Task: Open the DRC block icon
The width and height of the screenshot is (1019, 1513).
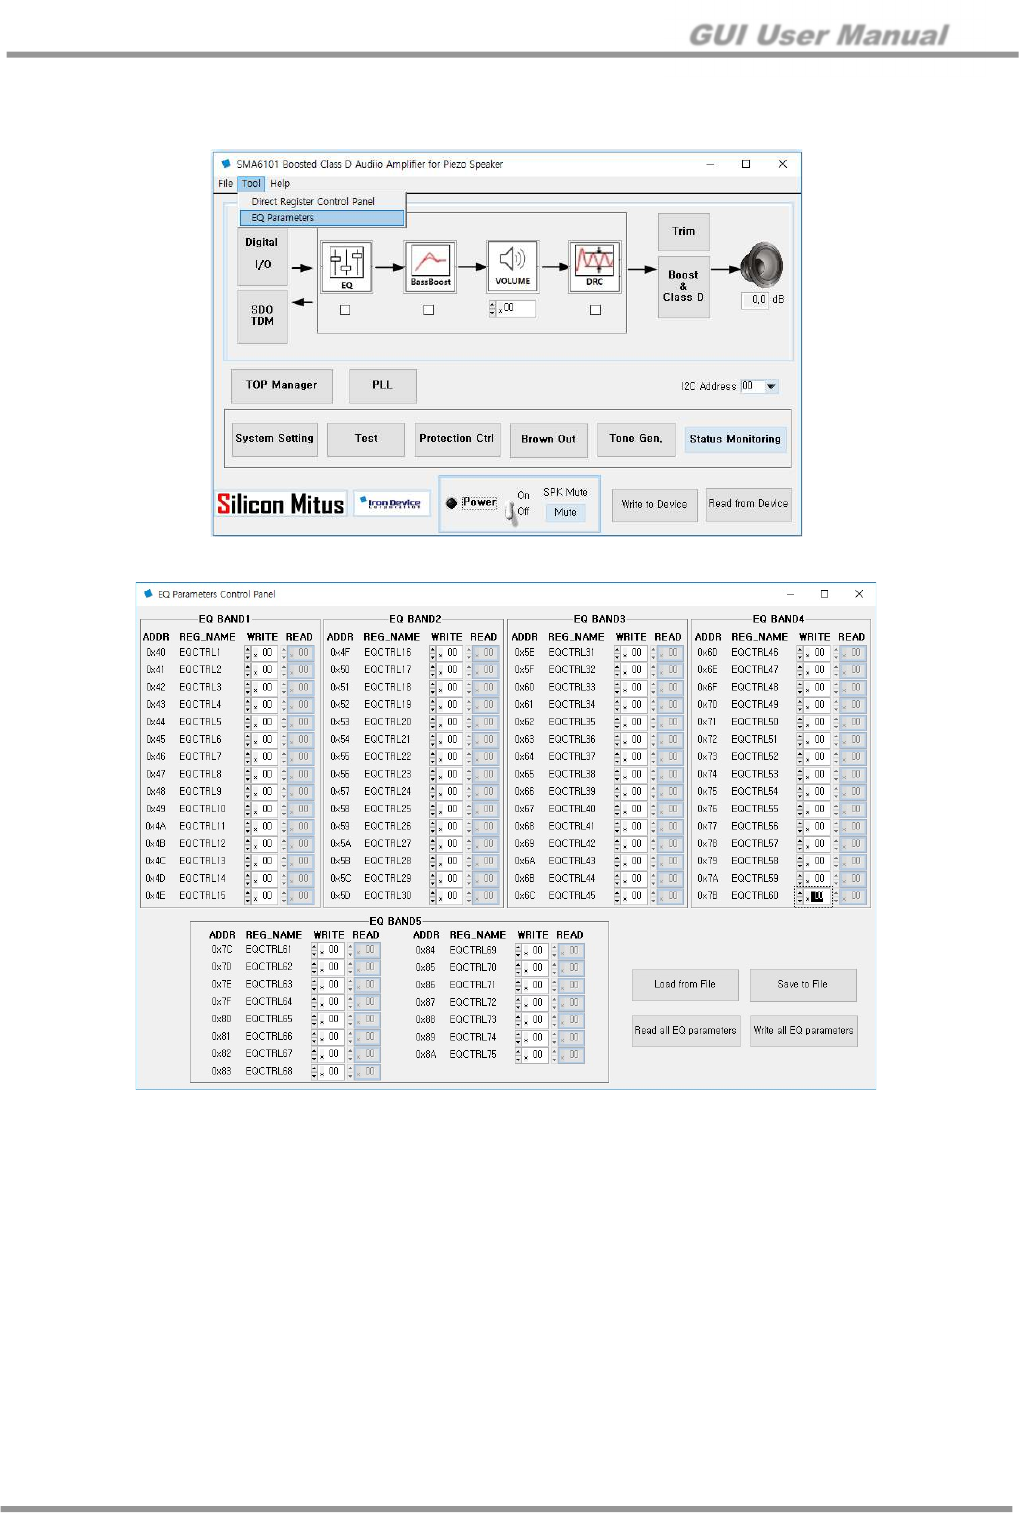Action: [595, 266]
